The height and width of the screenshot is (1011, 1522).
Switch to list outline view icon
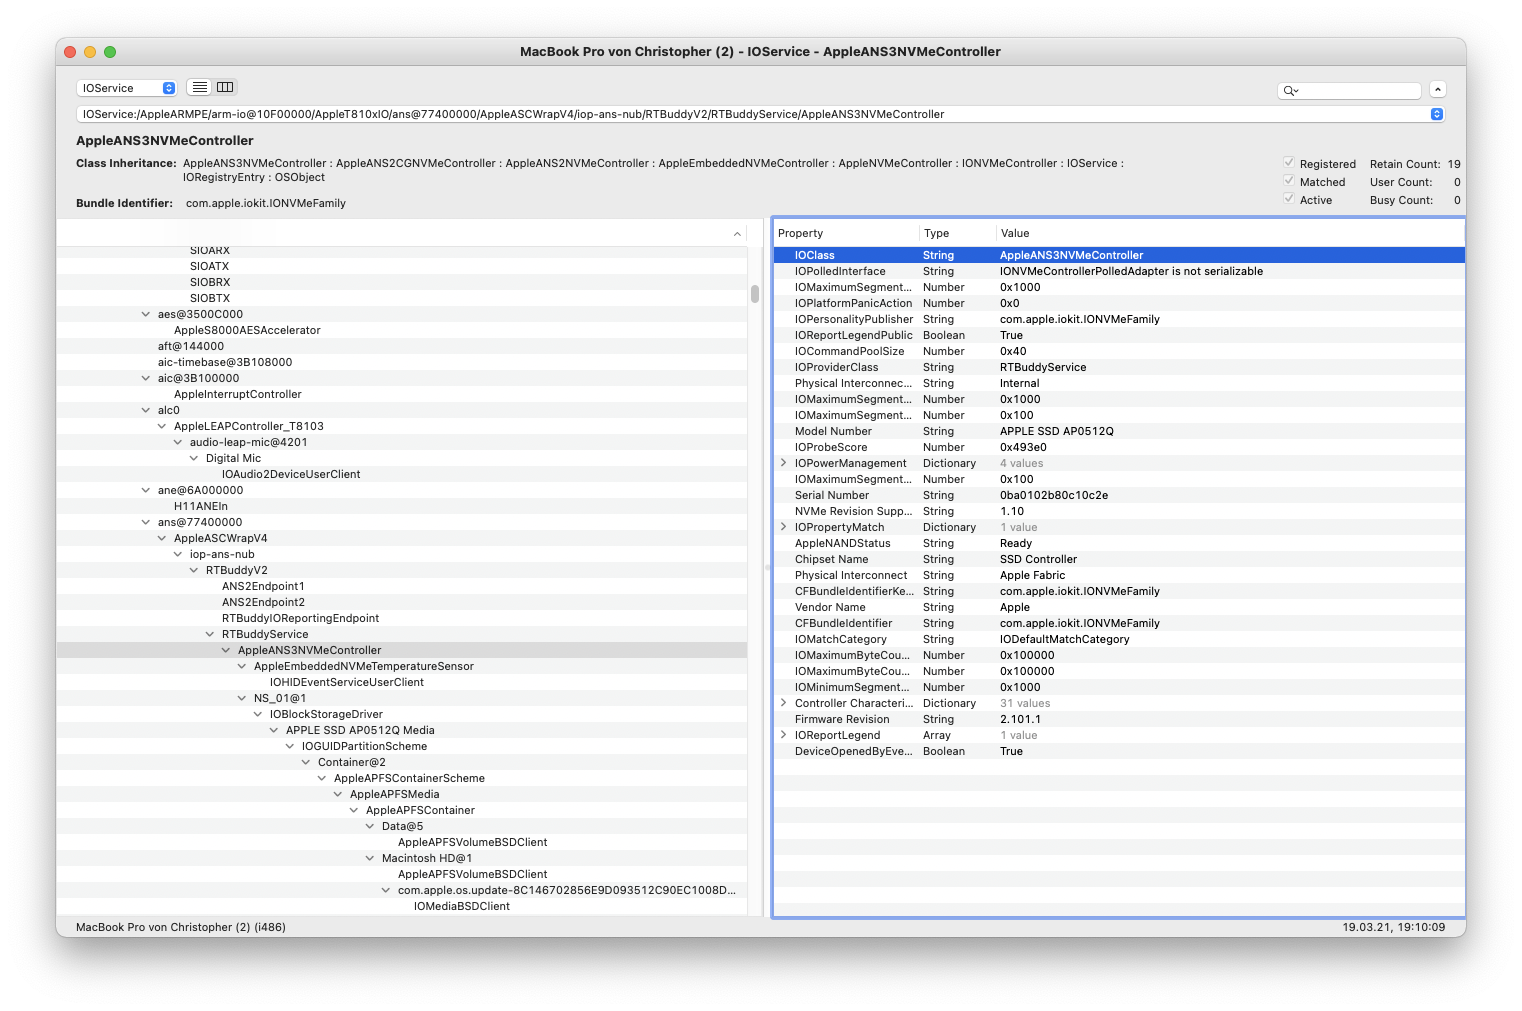(x=200, y=87)
